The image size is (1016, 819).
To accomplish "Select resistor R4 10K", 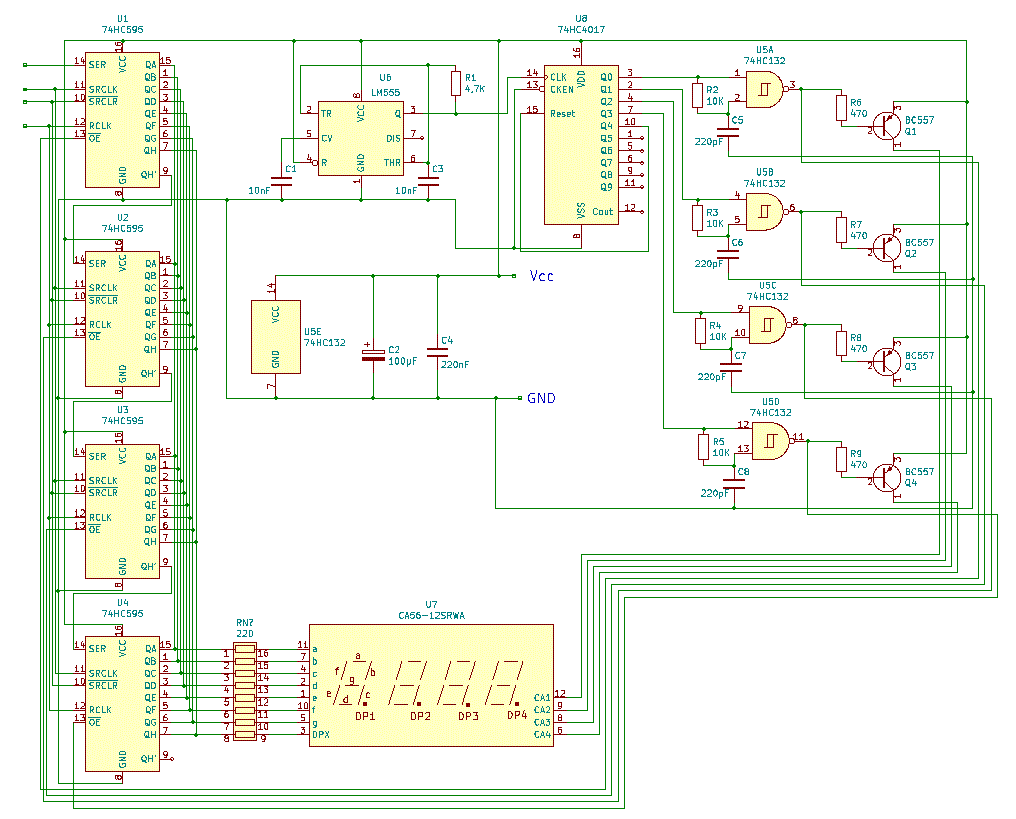I will (700, 330).
